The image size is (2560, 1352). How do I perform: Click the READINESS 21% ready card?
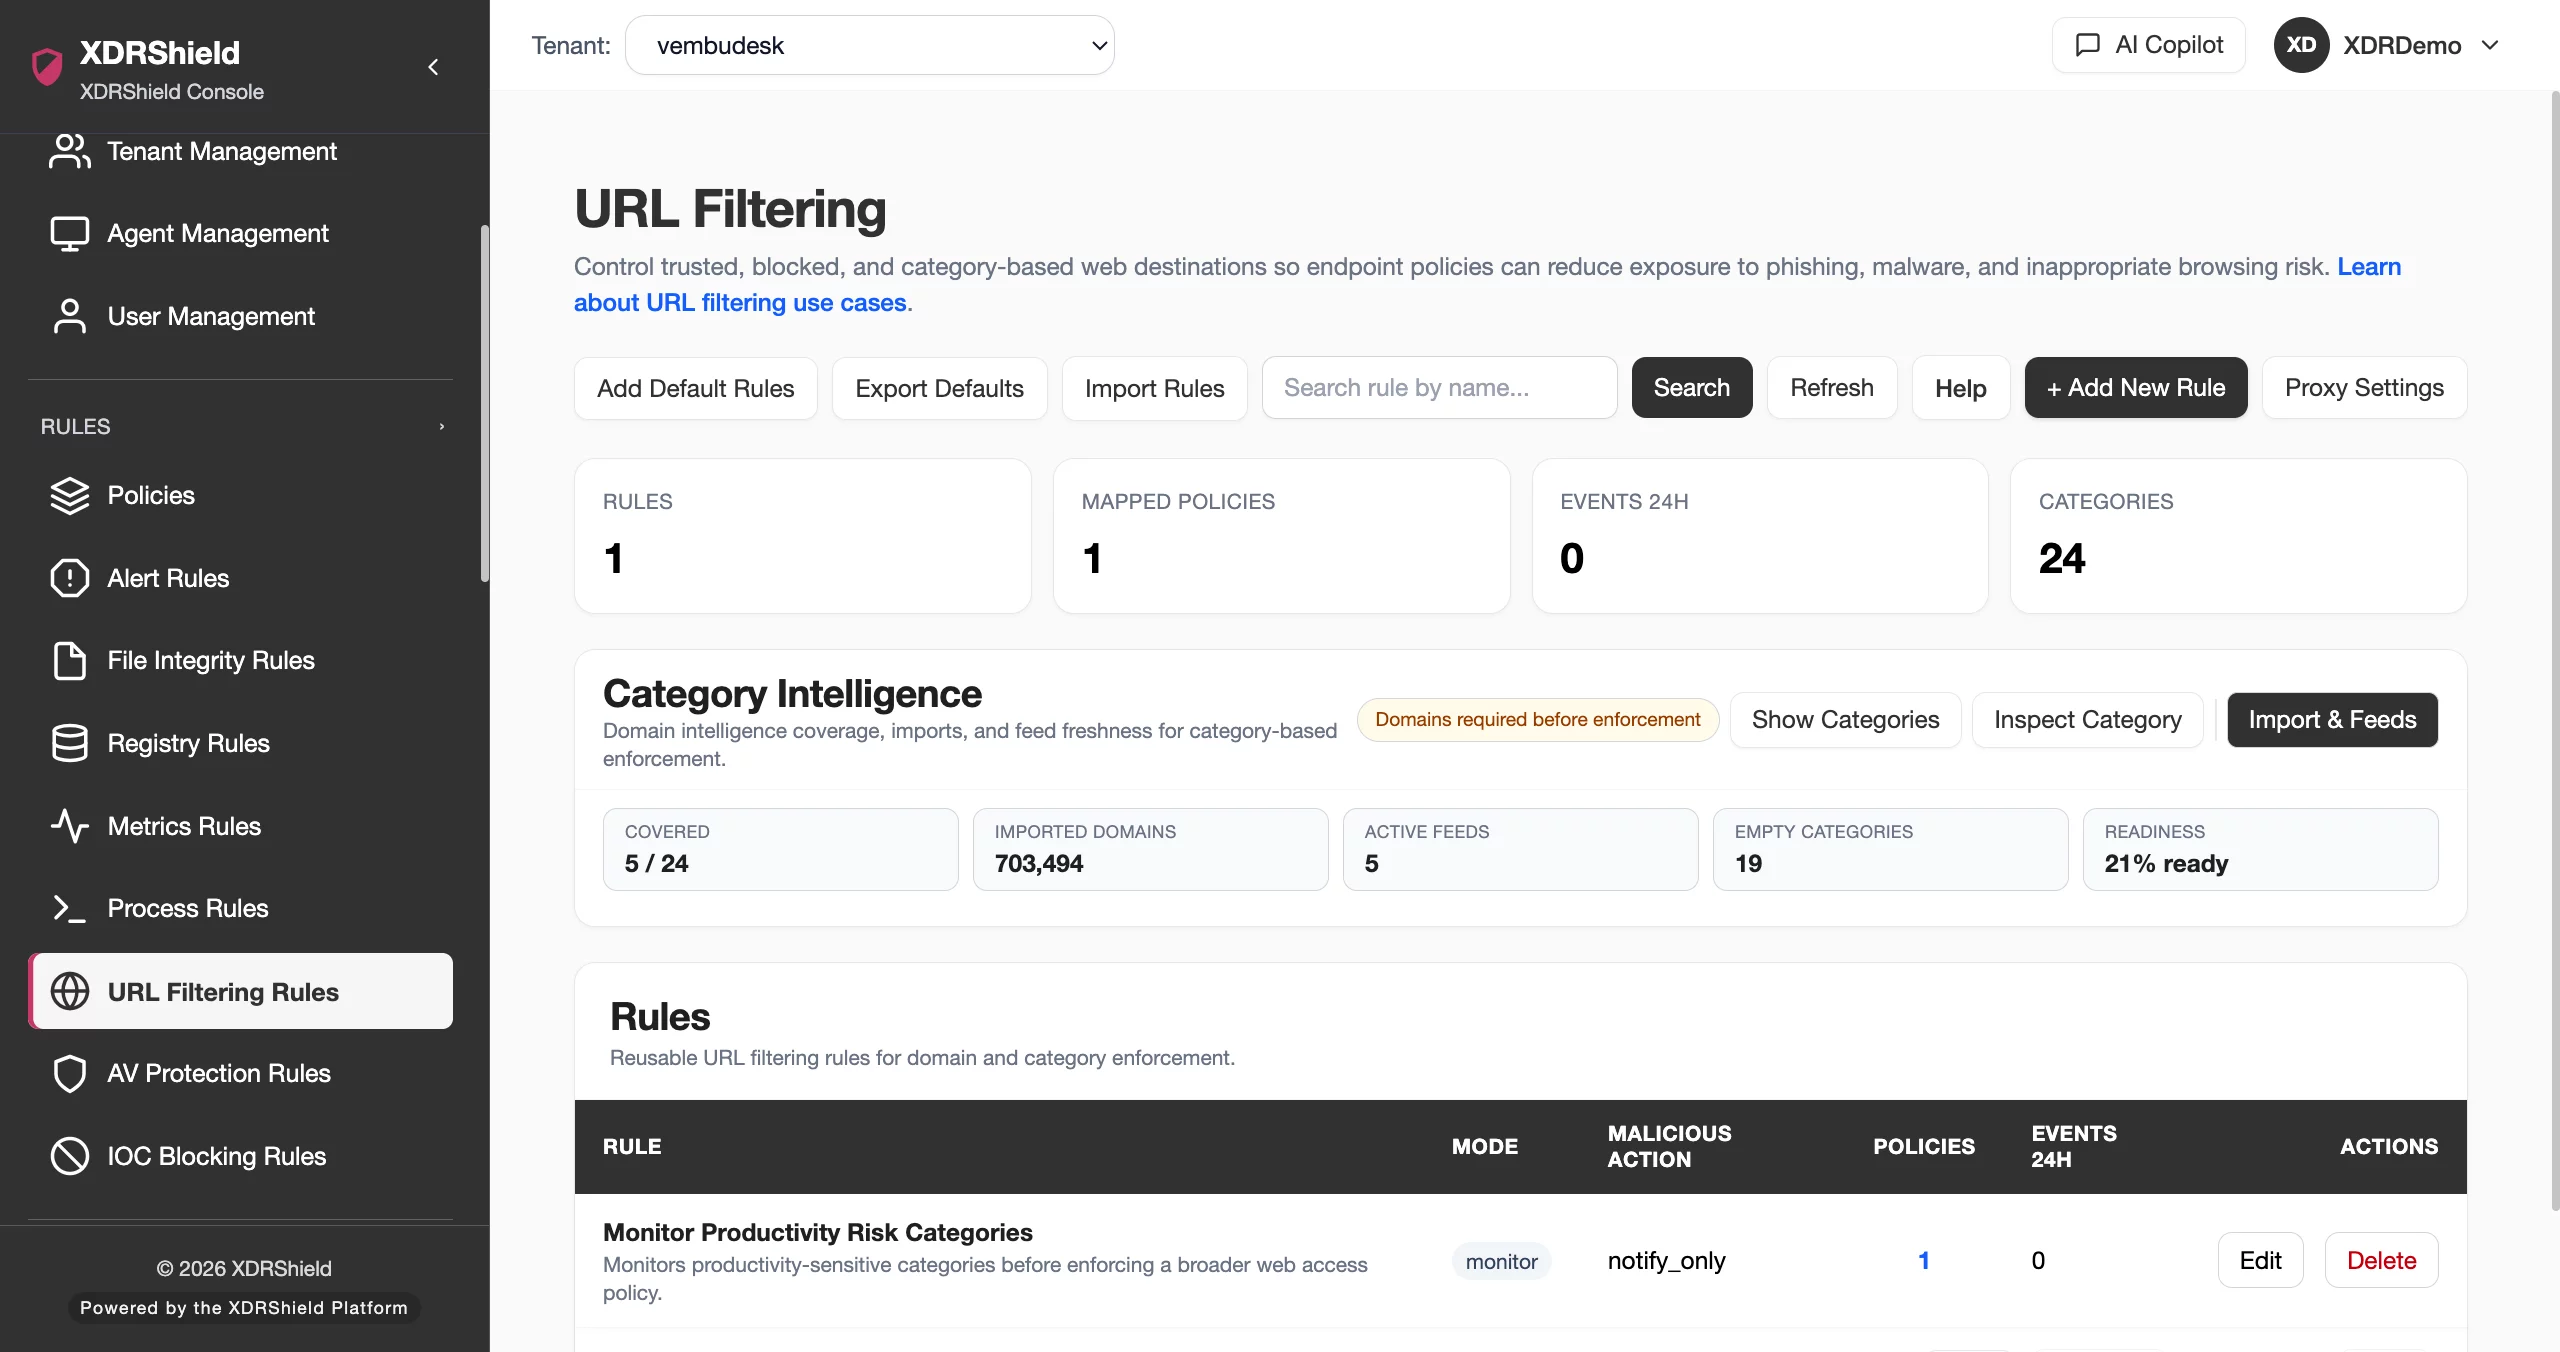(2260, 850)
